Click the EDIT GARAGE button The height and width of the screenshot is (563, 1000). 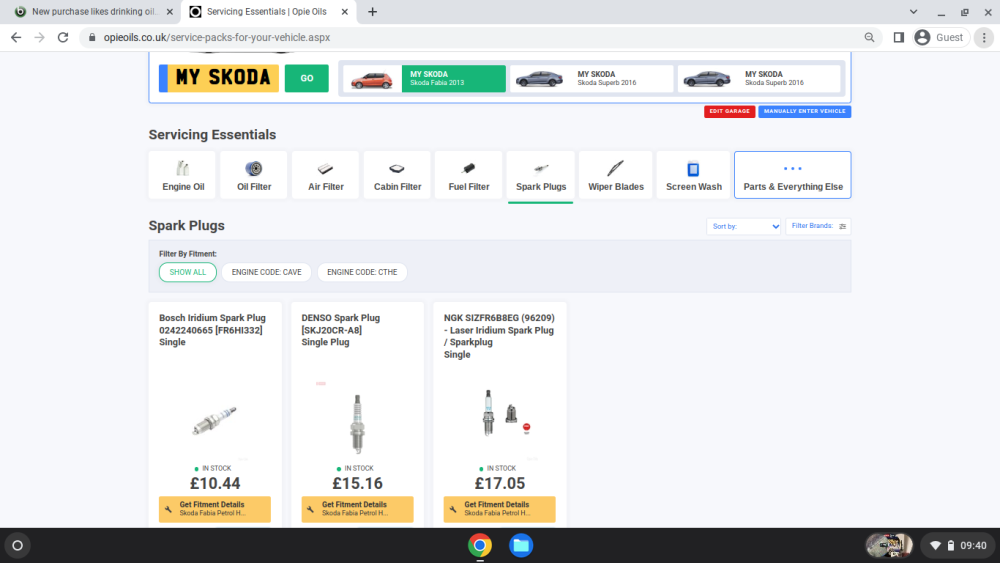(729, 112)
